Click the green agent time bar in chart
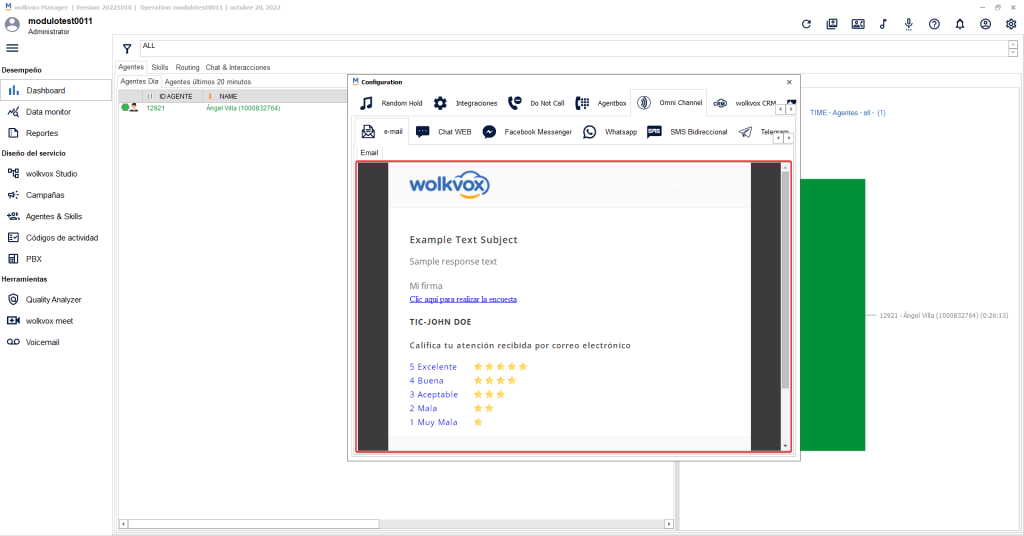The width and height of the screenshot is (1024, 536). click(x=833, y=315)
